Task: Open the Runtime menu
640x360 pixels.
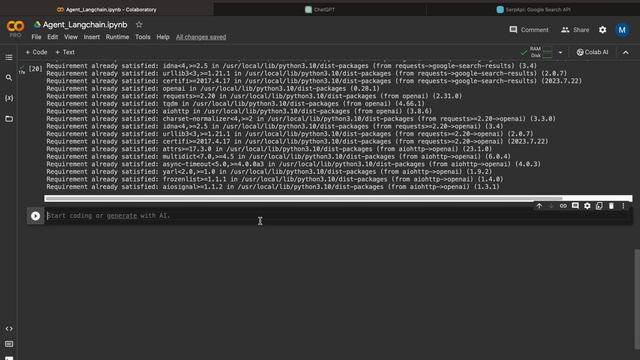Action: click(117, 37)
